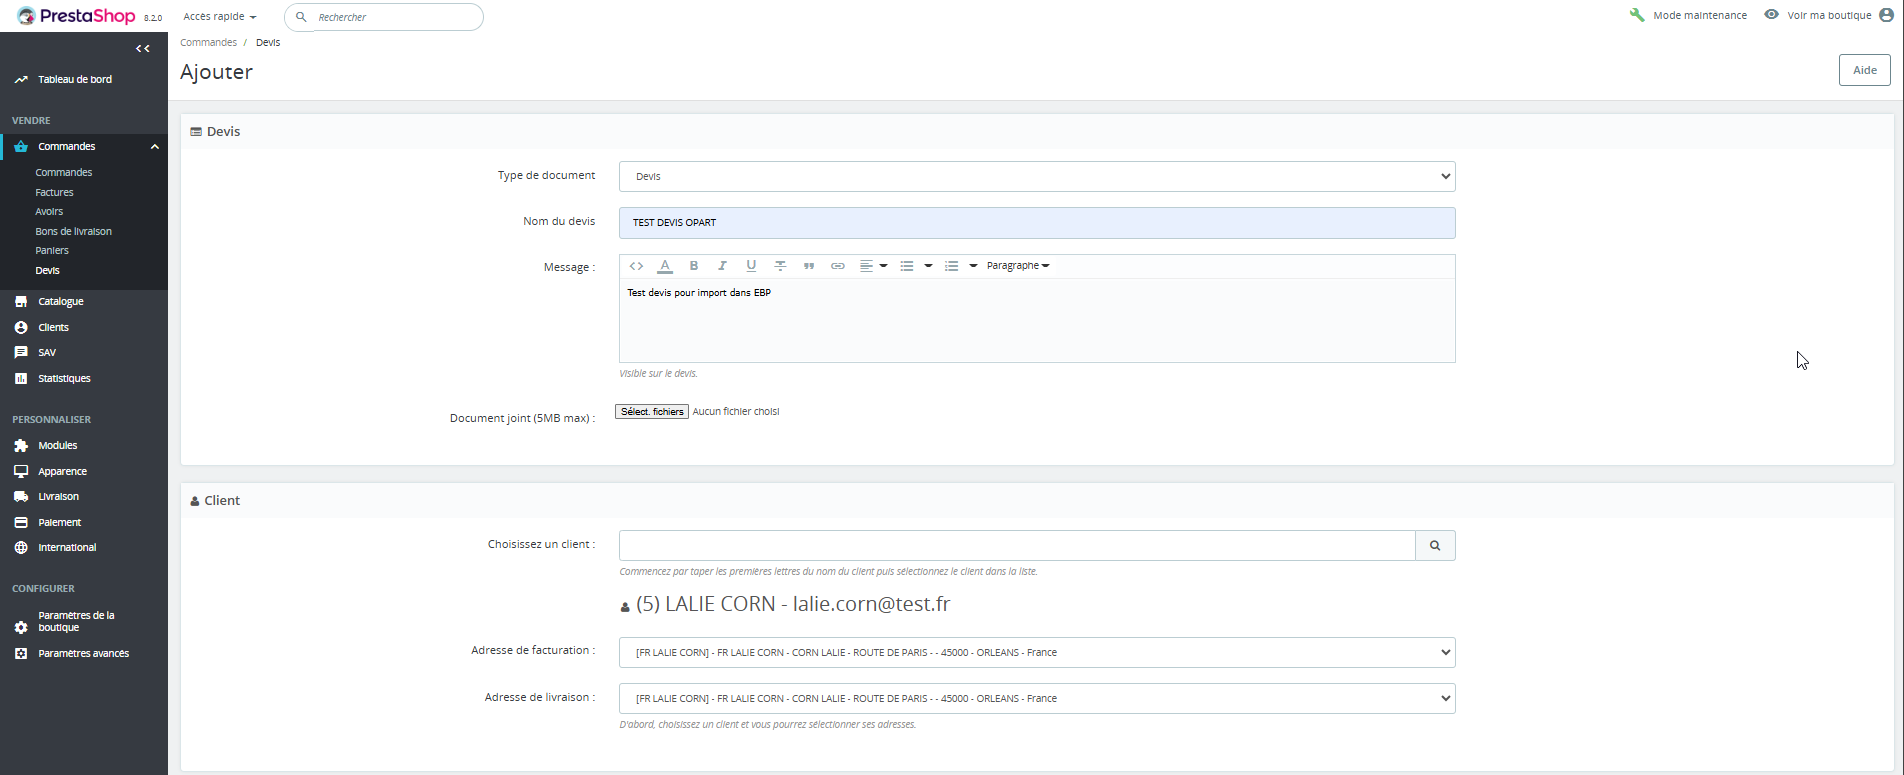The height and width of the screenshot is (775, 1904).
Task: Open the Paragraphe style dropdown
Action: click(1017, 266)
